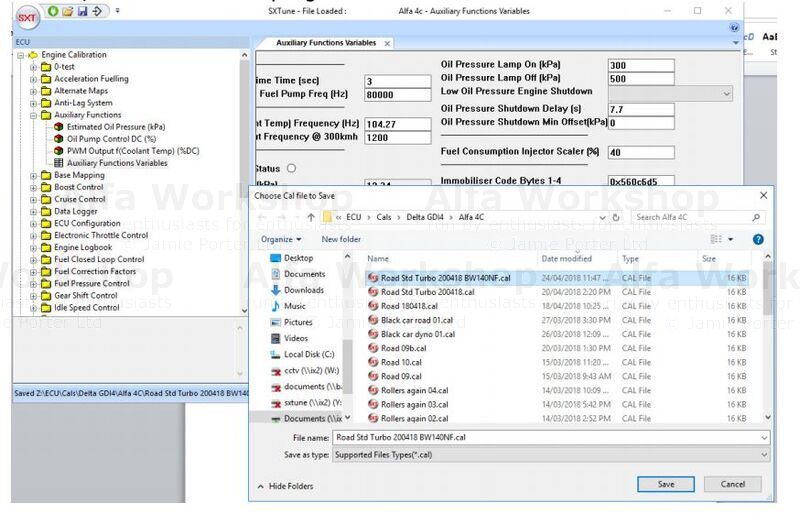Open Estimated Oil Pressure (kPa) map
Screen dimensions: 800x514
click(115, 127)
